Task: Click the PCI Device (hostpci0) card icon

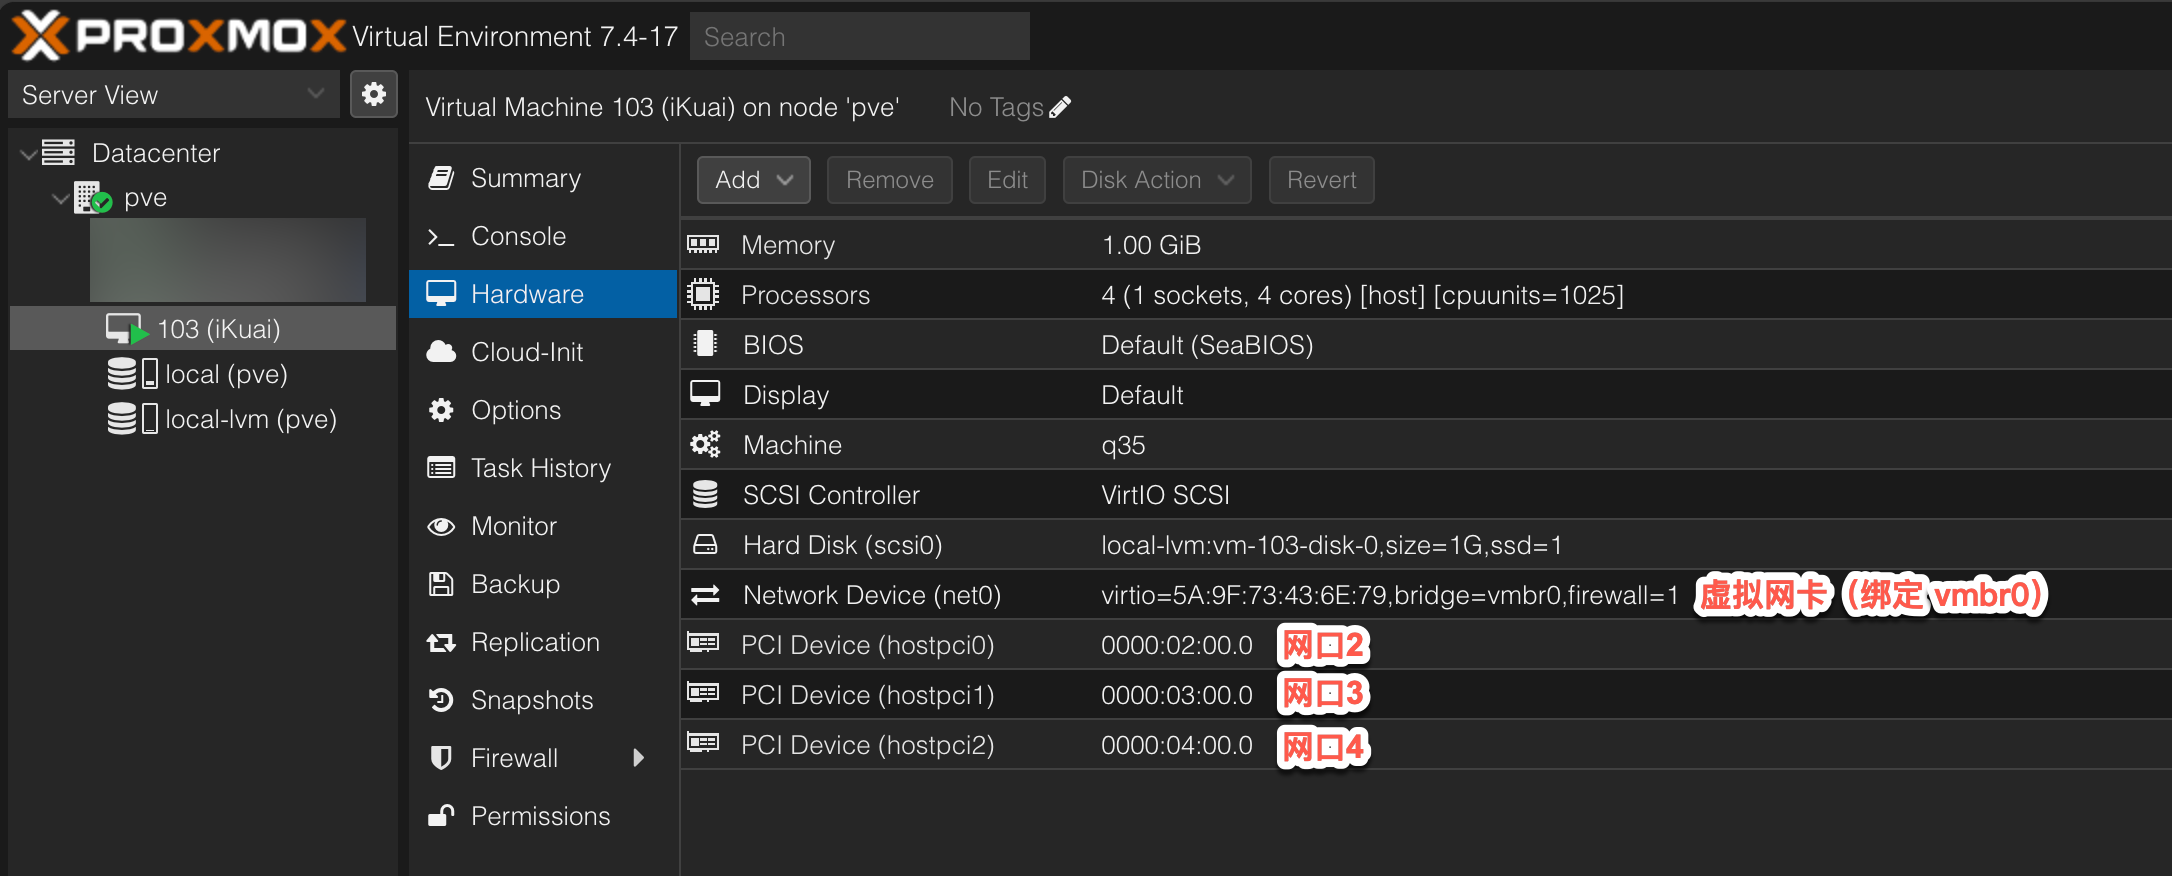Action: coord(703,643)
